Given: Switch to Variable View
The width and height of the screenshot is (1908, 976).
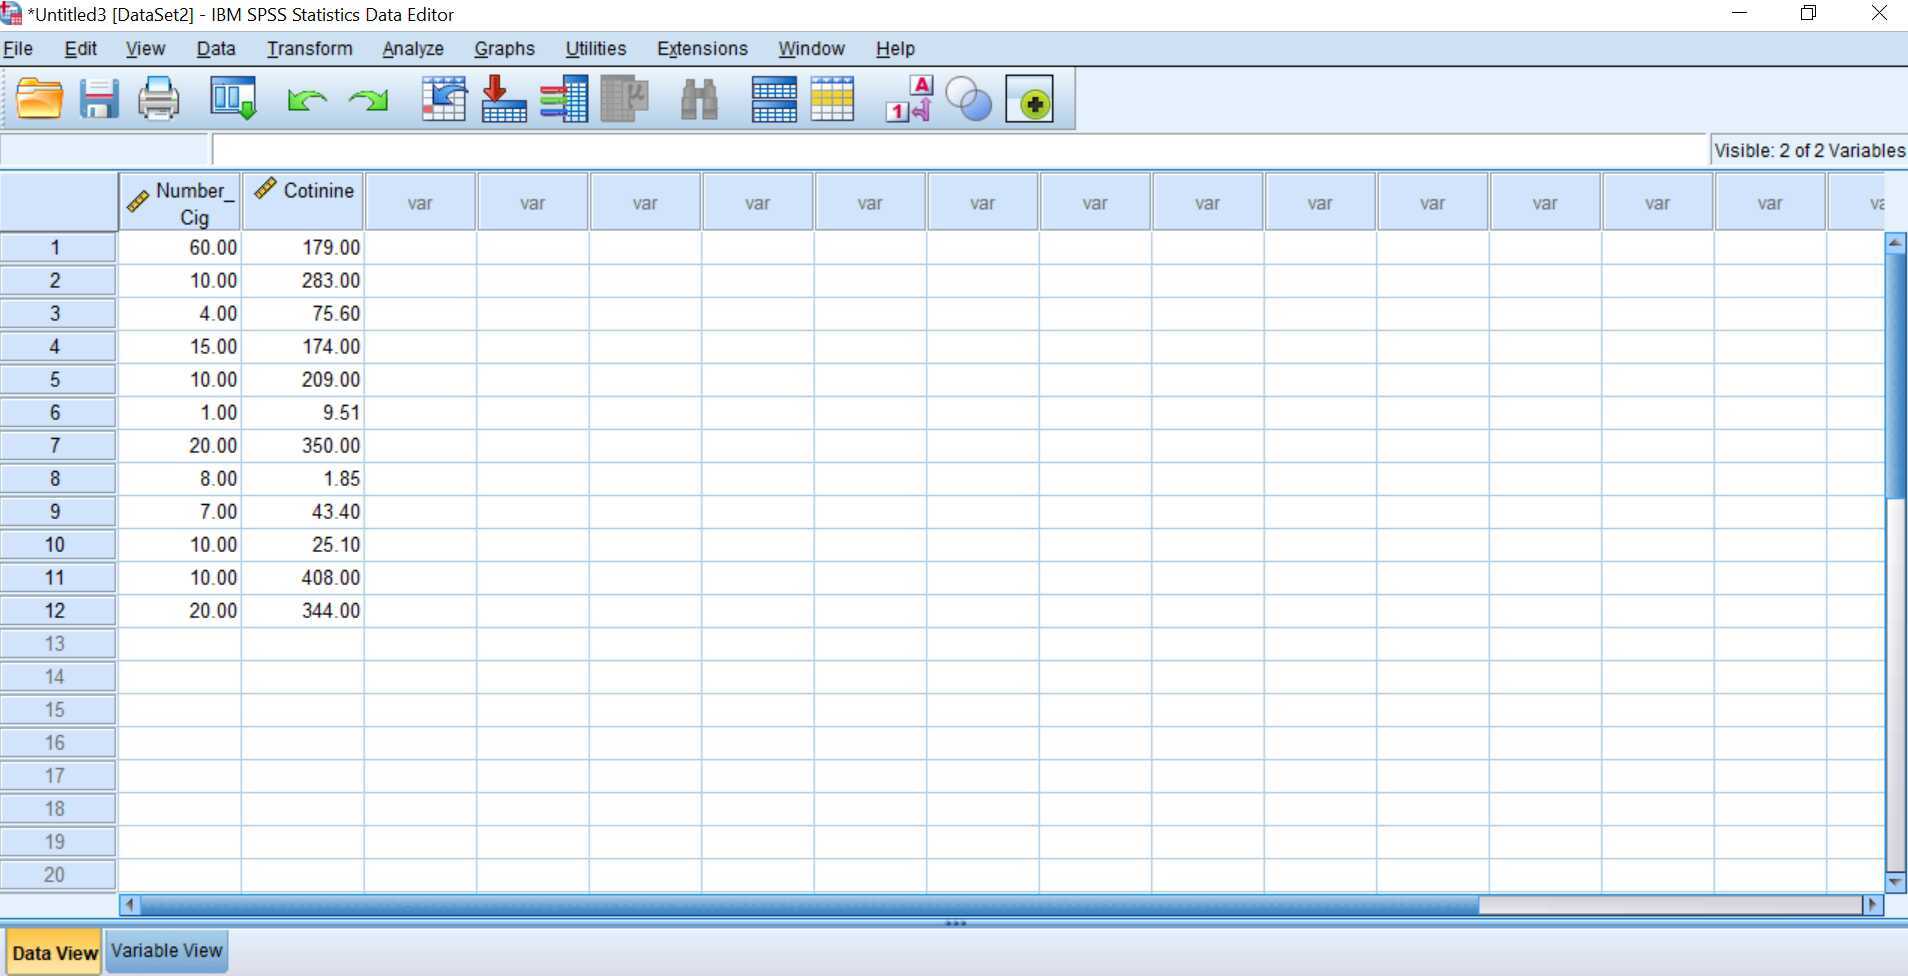Looking at the screenshot, I should (166, 950).
